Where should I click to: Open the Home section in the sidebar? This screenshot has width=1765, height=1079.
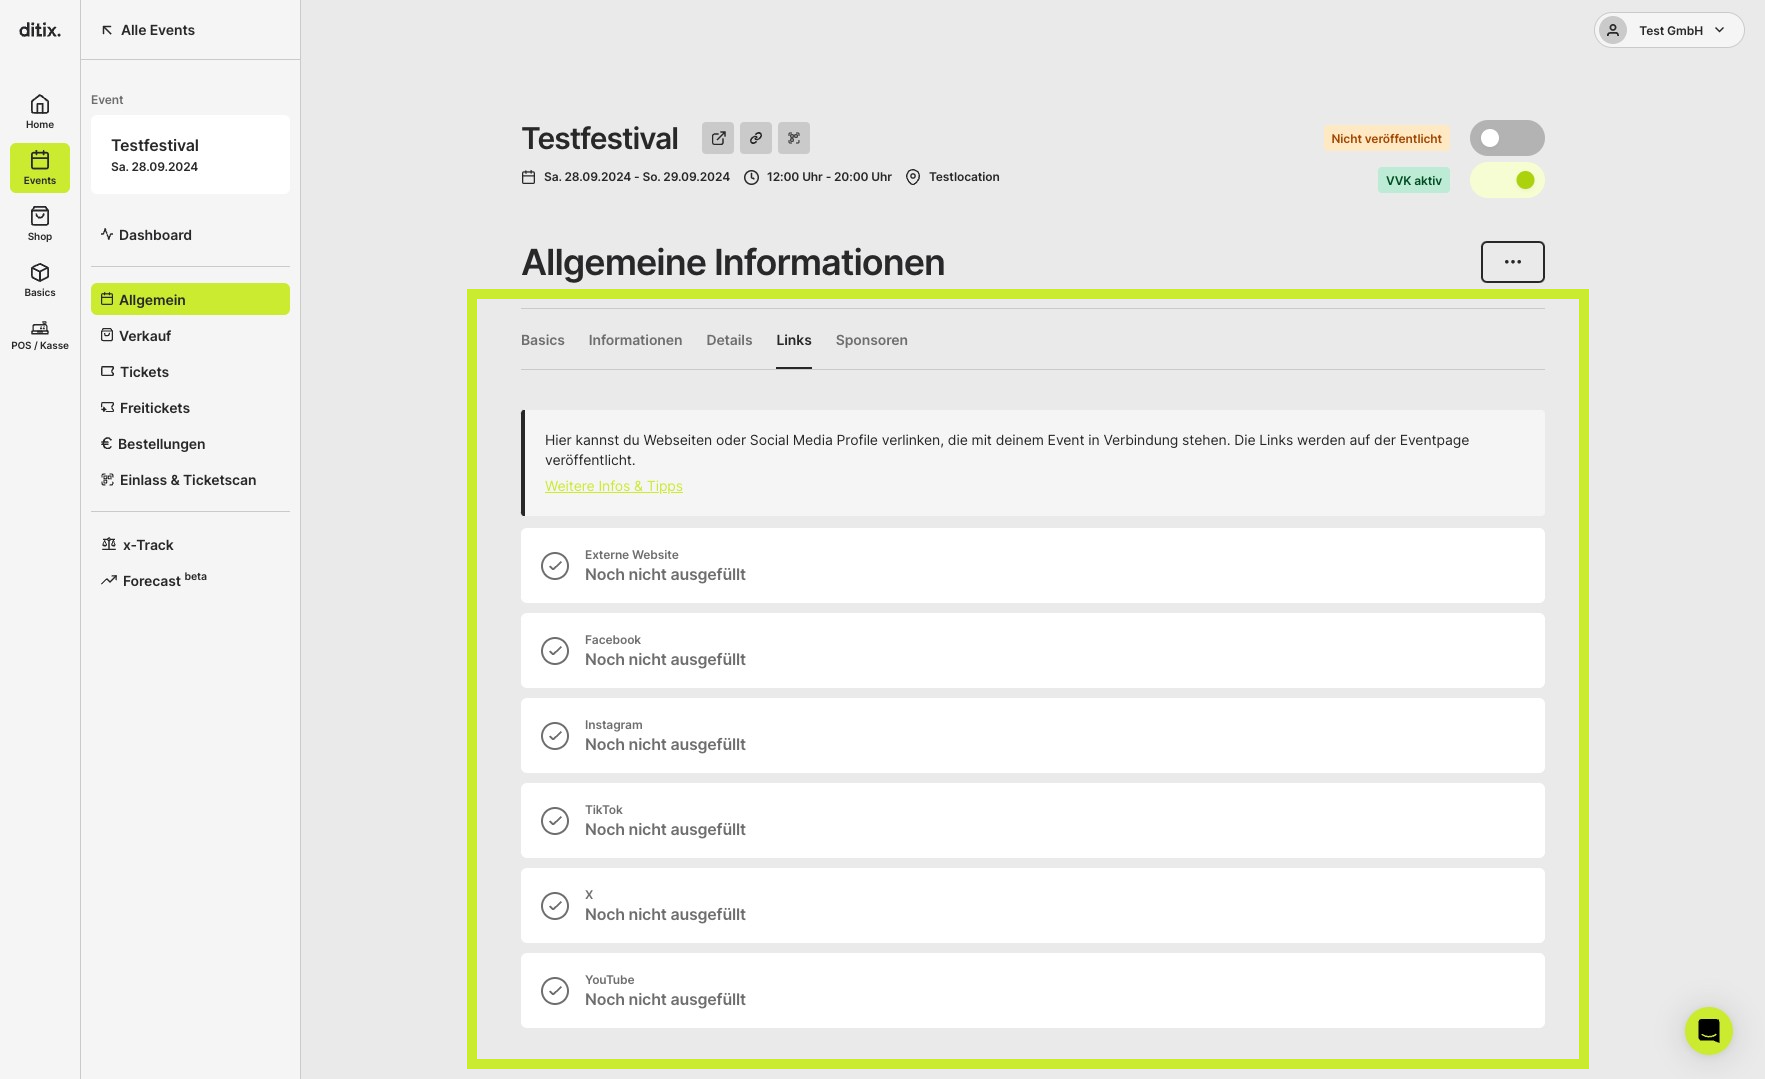[40, 112]
